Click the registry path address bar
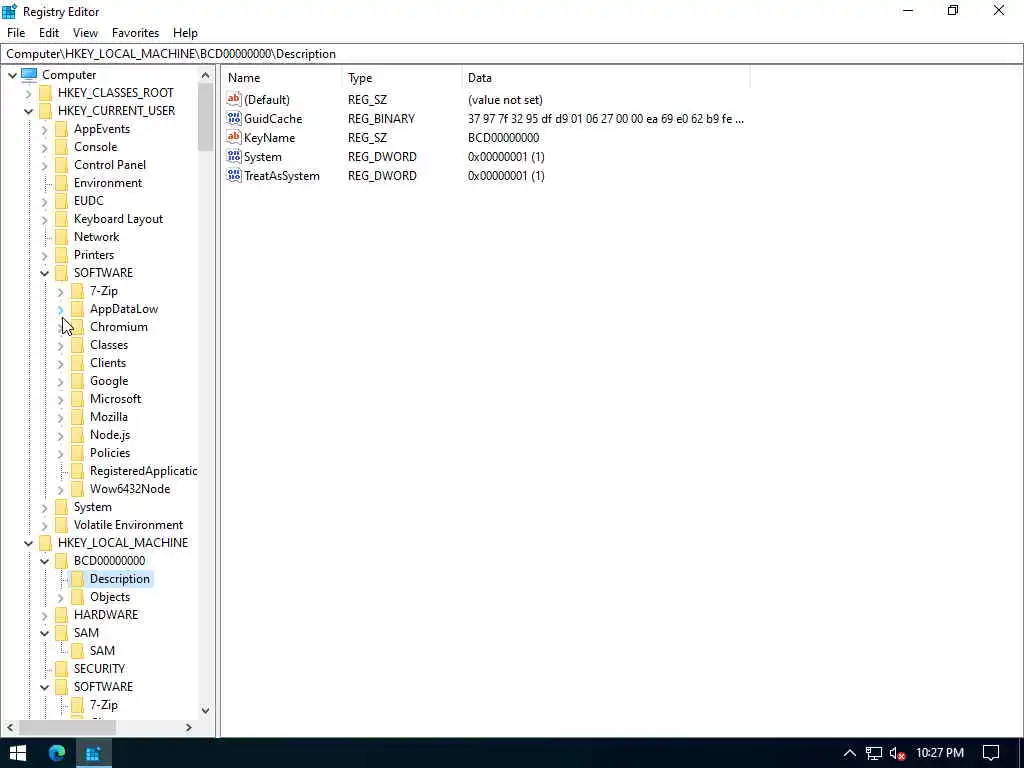The width and height of the screenshot is (1024, 768). (x=512, y=54)
